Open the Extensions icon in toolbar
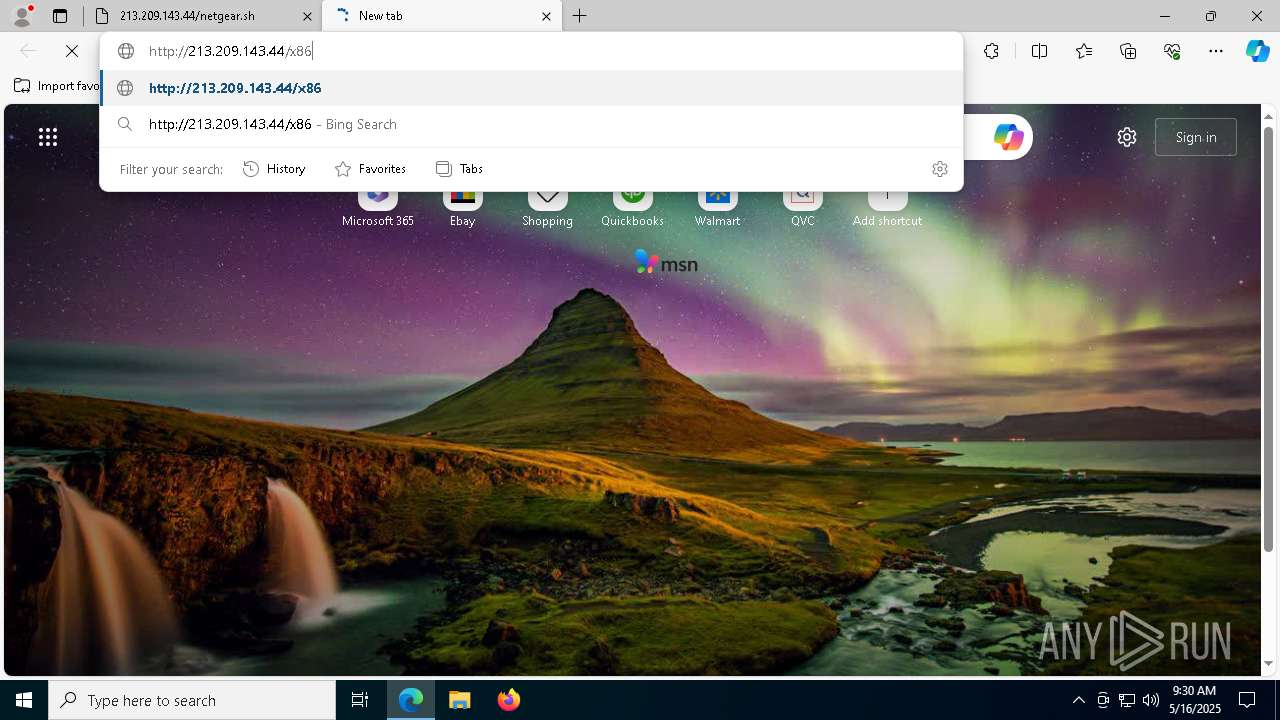 point(991,51)
